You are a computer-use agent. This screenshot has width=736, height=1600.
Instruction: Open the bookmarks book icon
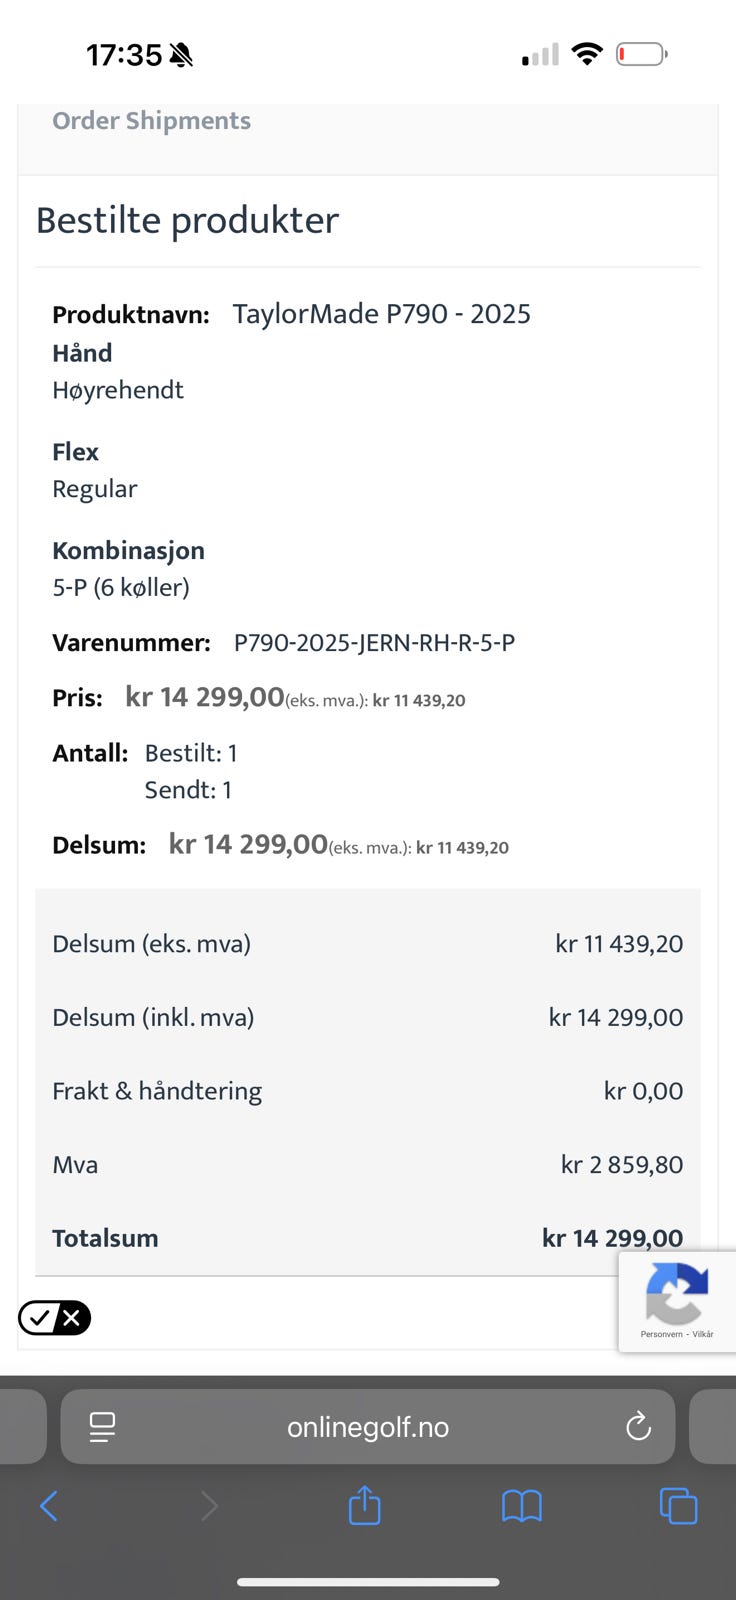coord(521,1505)
